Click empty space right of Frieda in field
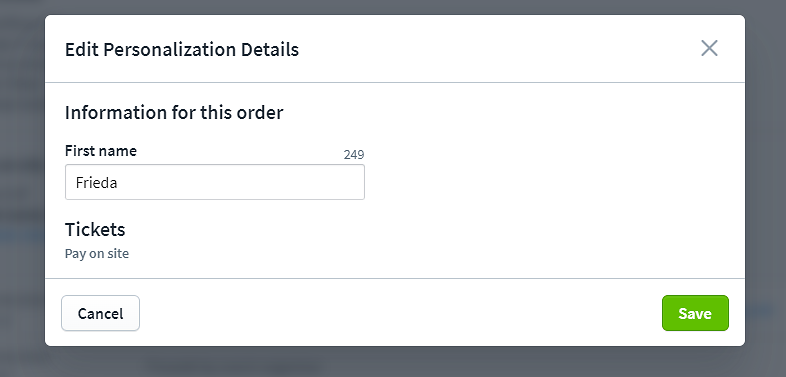This screenshot has width=786, height=377. pyautogui.click(x=241, y=182)
